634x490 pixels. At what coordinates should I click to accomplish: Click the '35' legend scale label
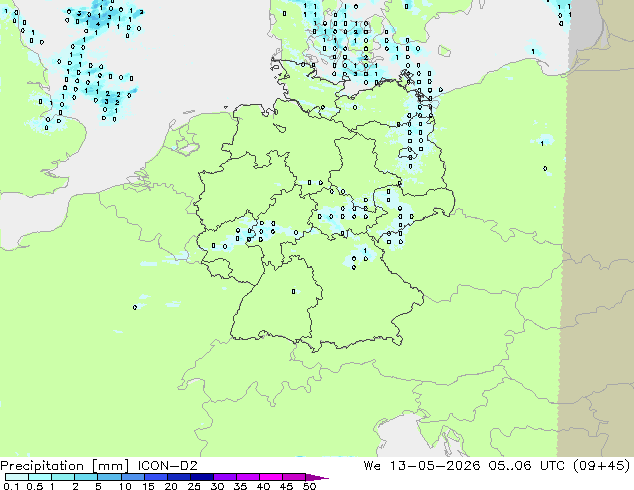pyautogui.click(x=240, y=486)
